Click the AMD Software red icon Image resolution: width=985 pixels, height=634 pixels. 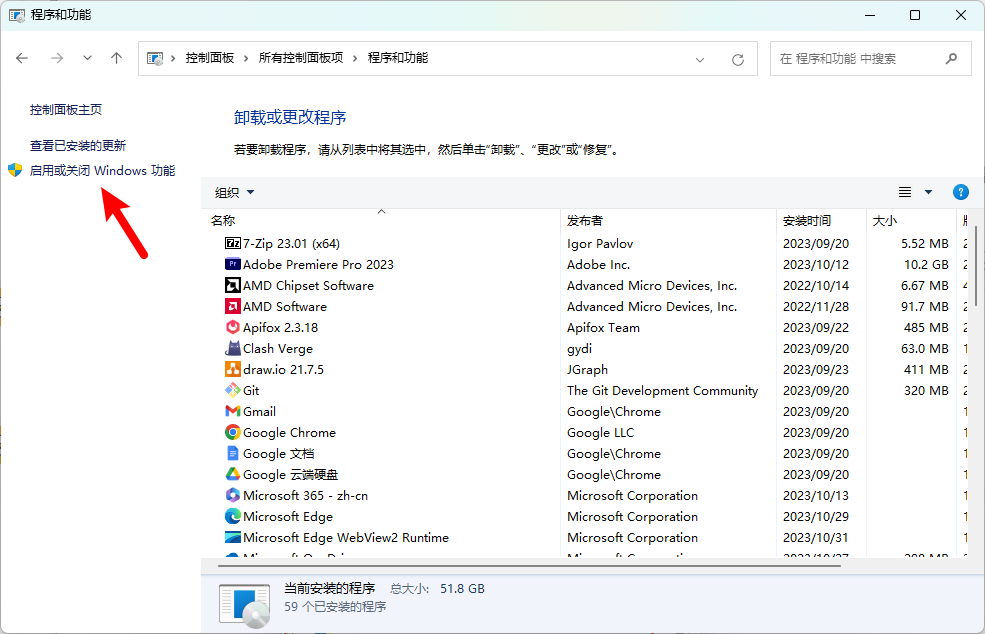[232, 306]
